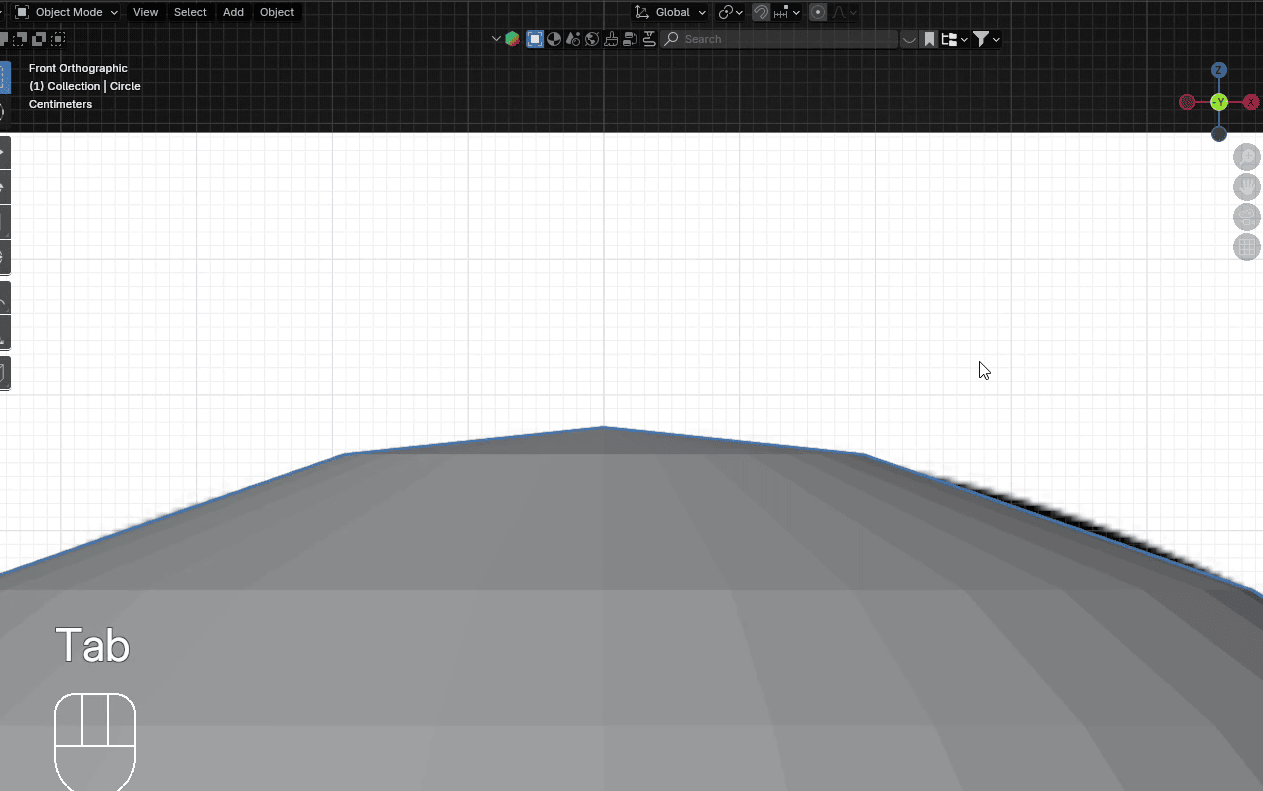Viewport: 1263px width, 791px height.
Task: Switch perspective/orthographic with the grid icon
Action: (1247, 247)
